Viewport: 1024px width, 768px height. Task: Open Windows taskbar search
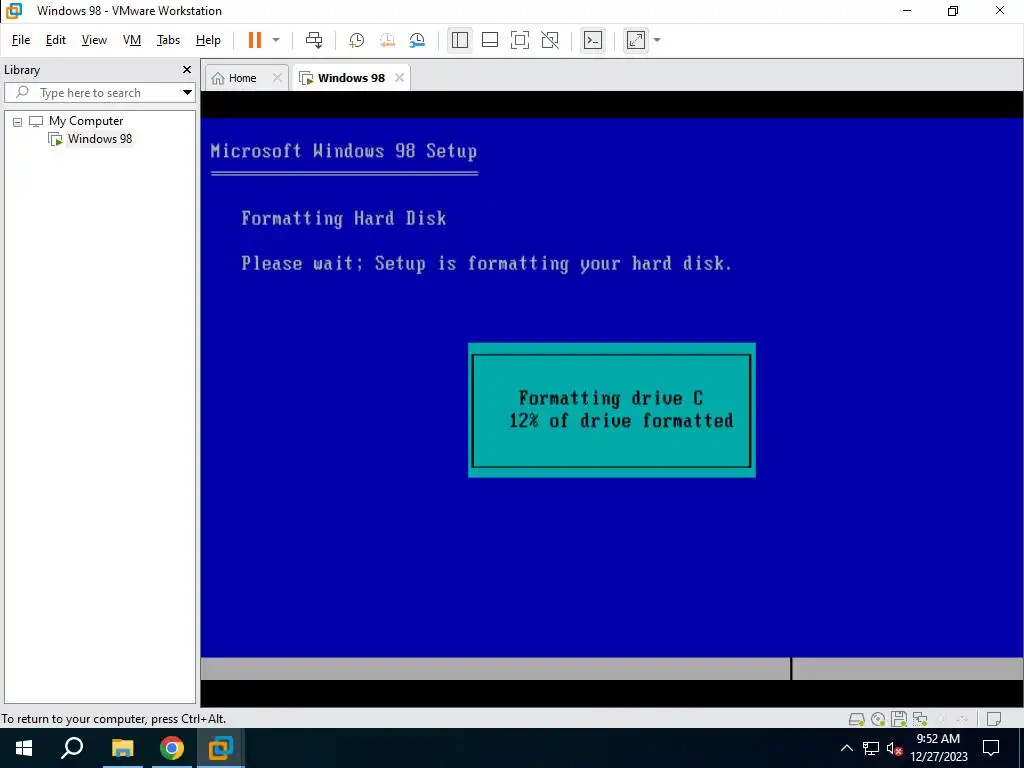(x=72, y=748)
